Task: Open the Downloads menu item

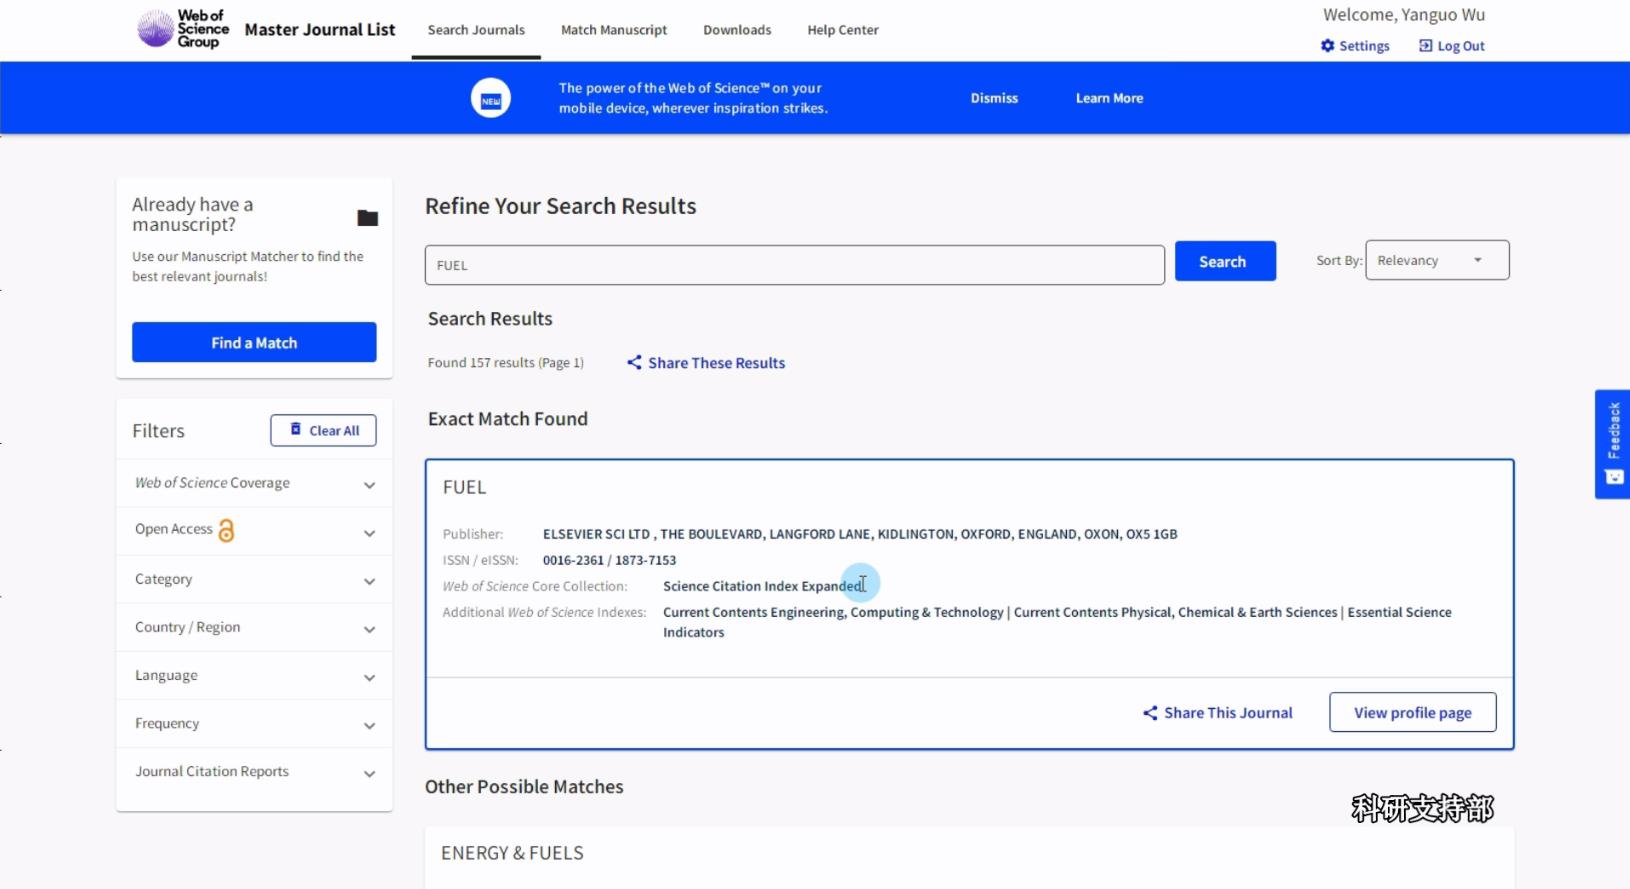Action: pos(737,30)
